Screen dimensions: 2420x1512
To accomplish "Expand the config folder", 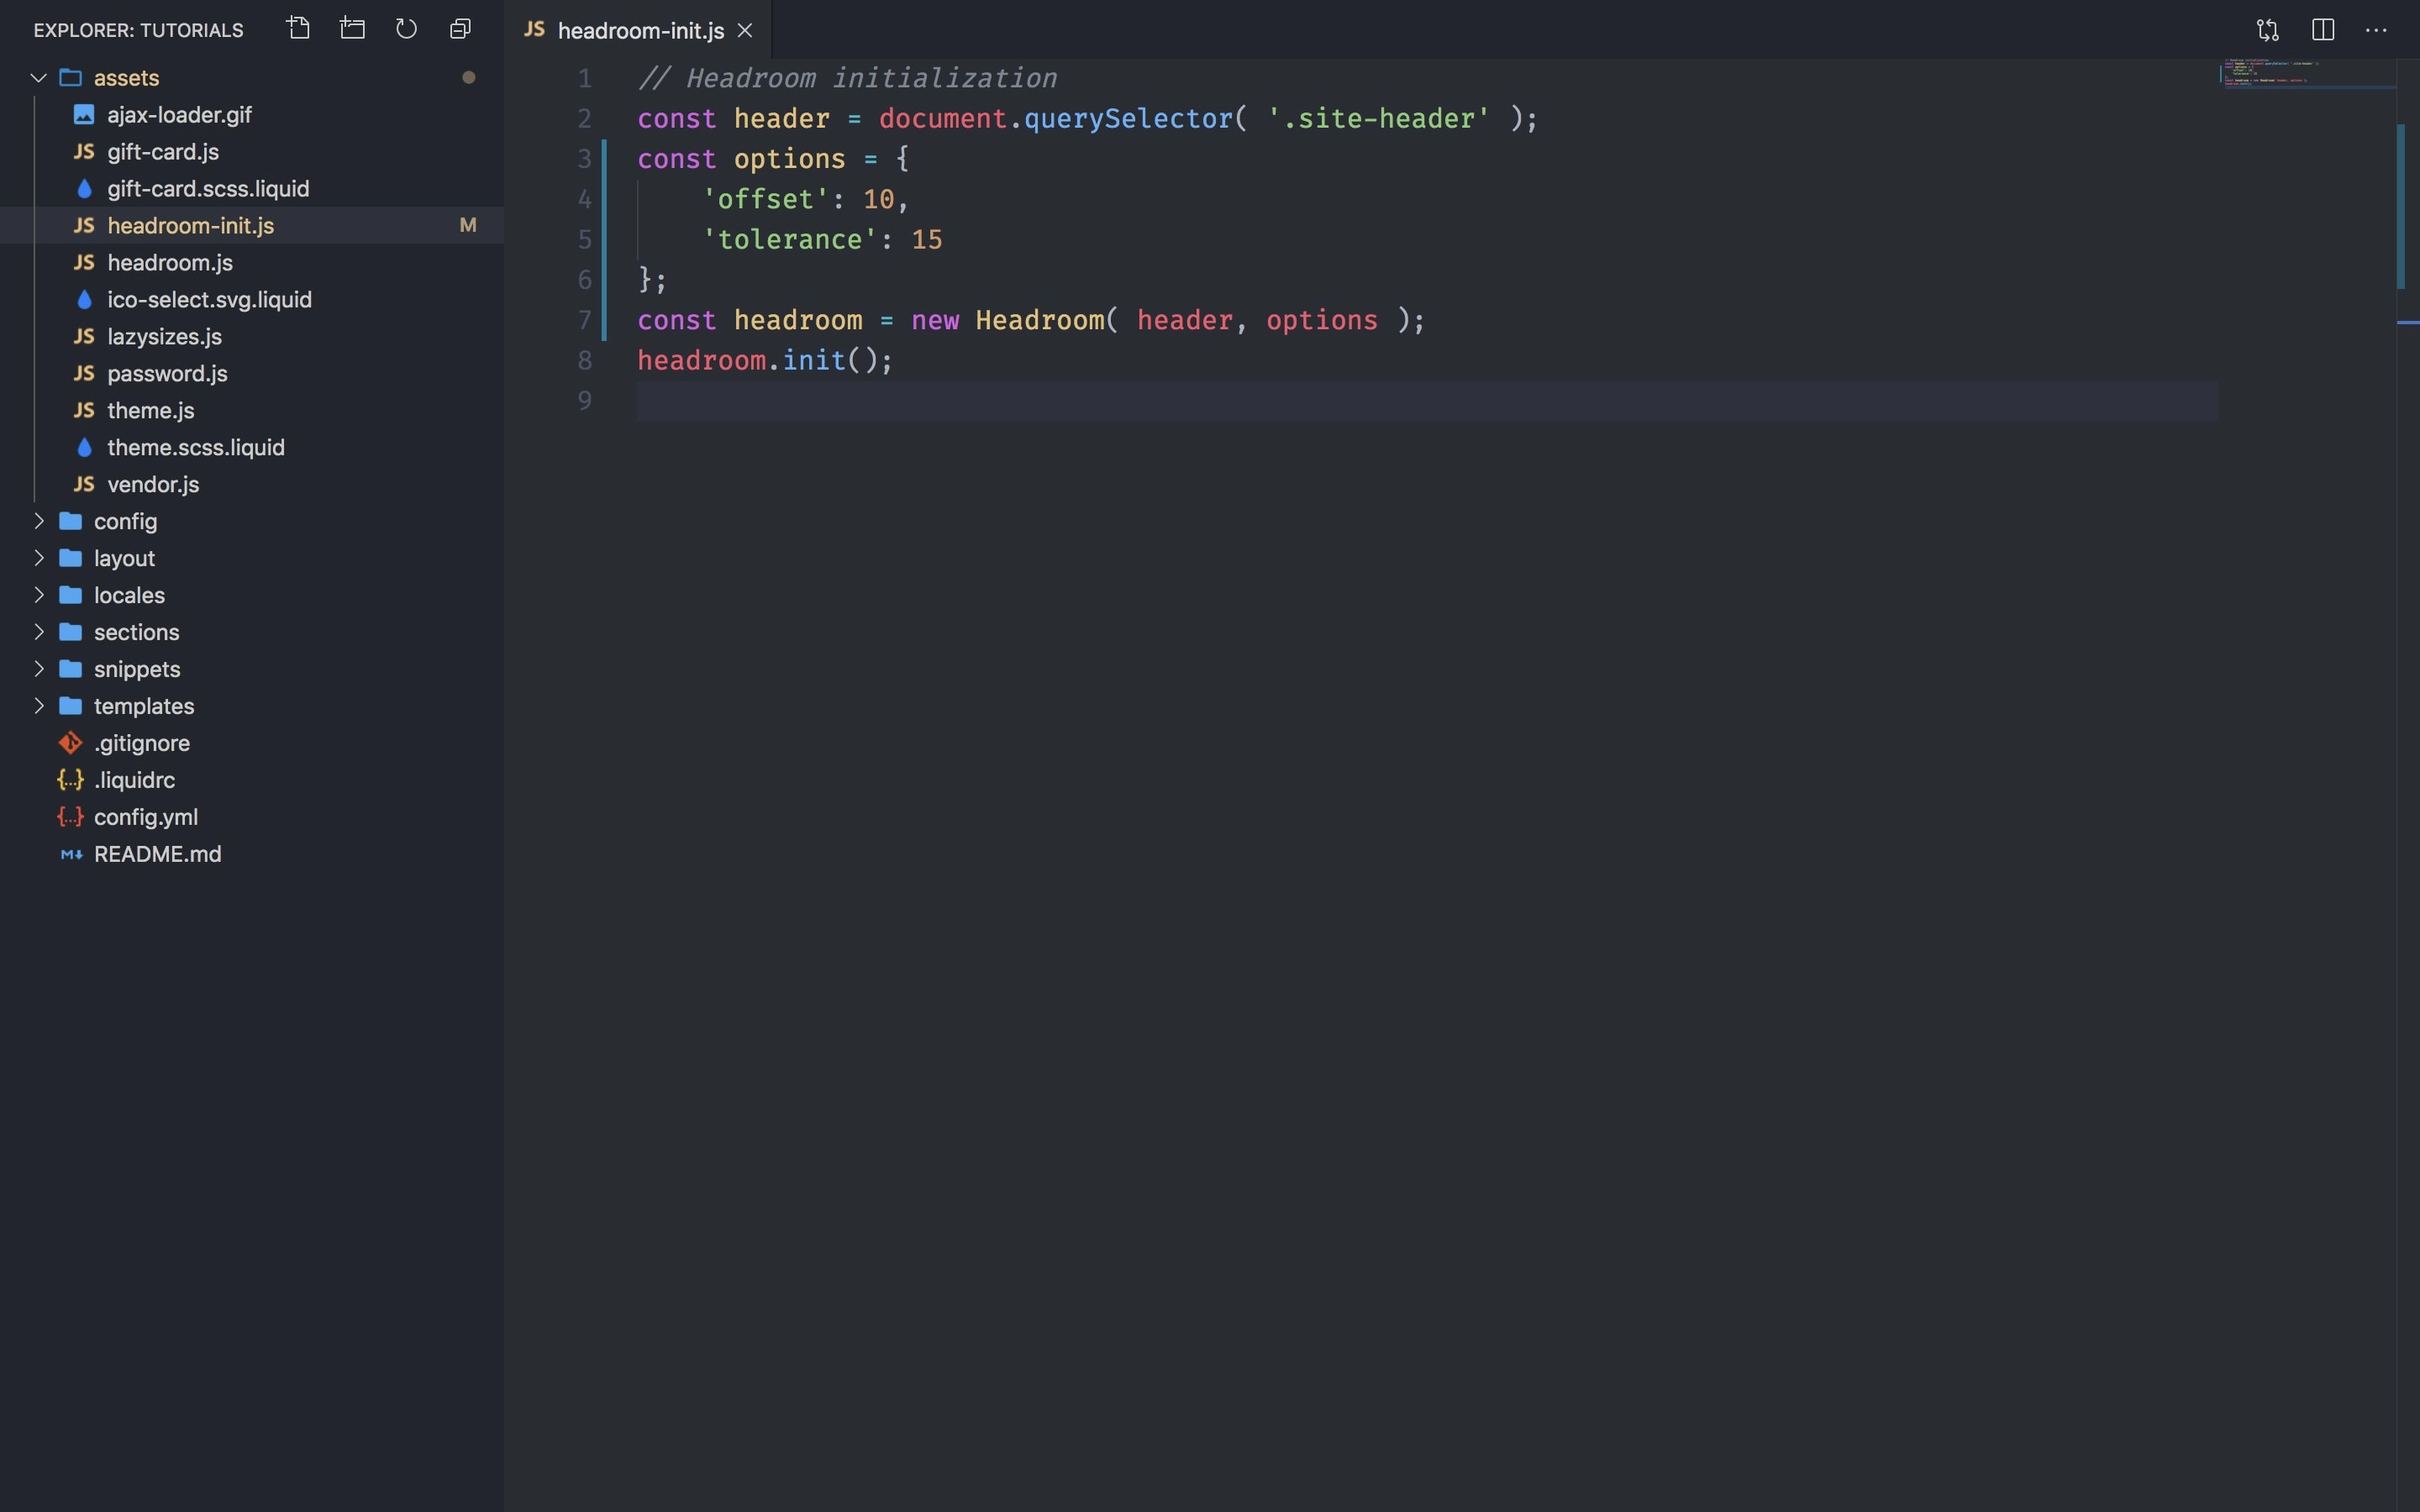I will (39, 521).
